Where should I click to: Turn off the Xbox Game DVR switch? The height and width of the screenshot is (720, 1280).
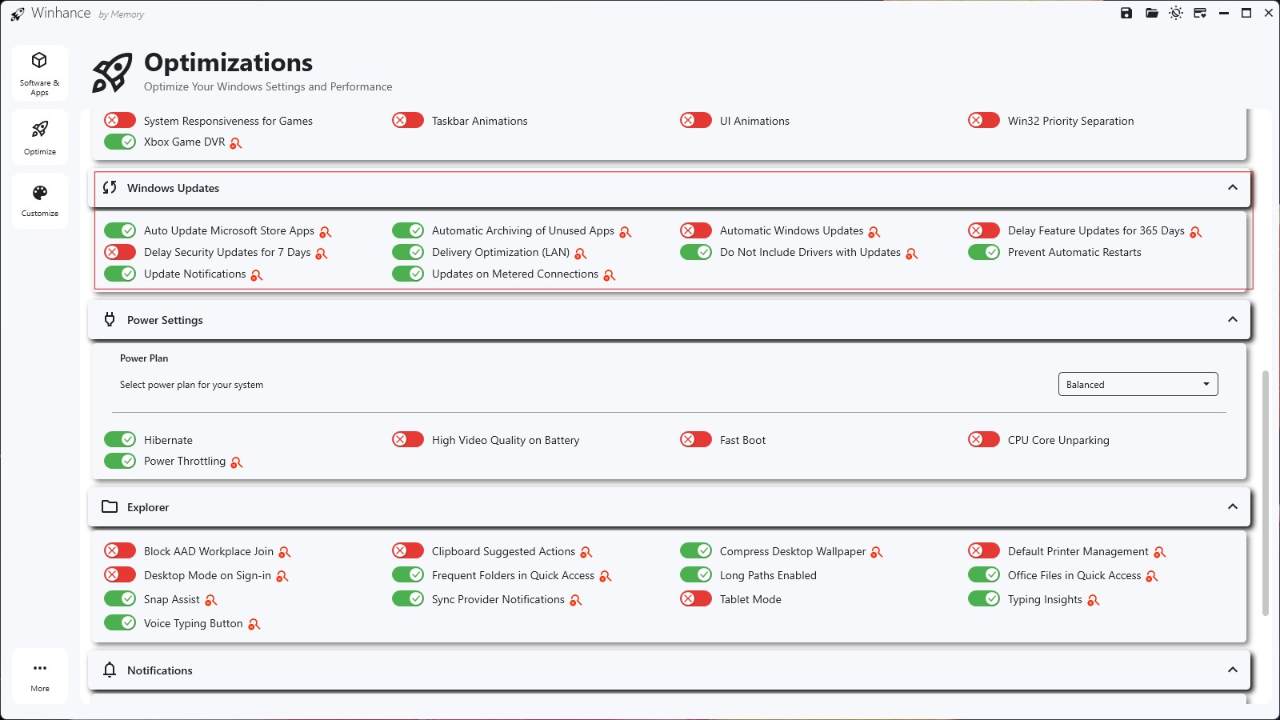click(120, 142)
